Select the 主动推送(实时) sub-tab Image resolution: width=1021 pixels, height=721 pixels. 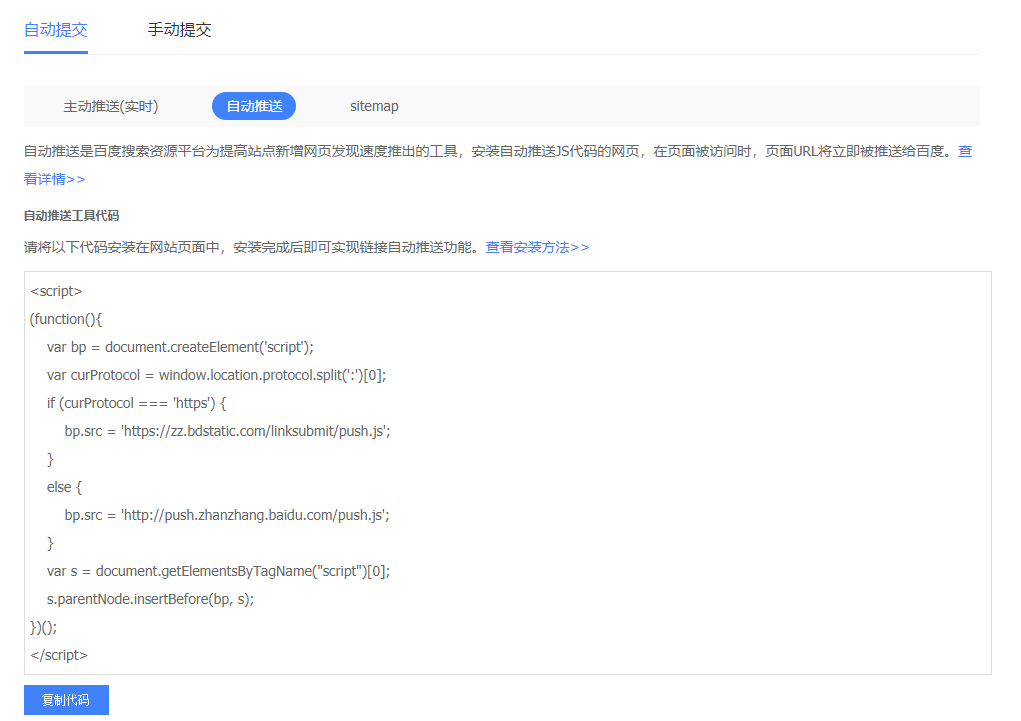pyautogui.click(x=111, y=106)
